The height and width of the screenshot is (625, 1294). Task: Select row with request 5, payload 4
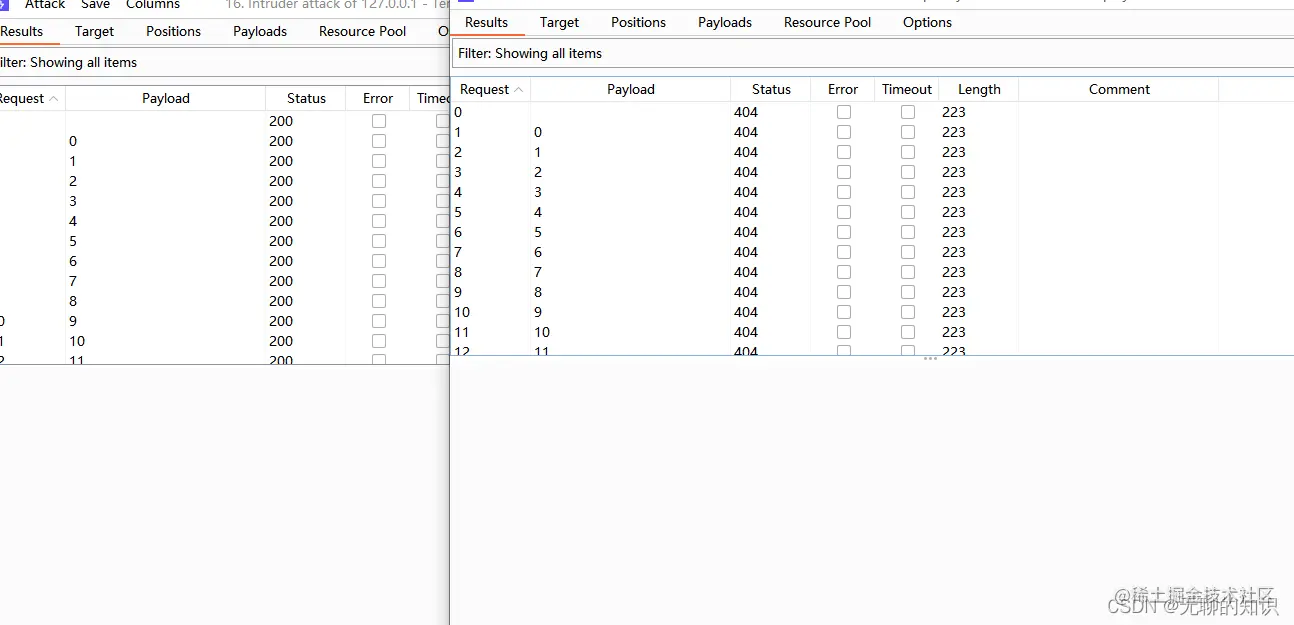pyautogui.click(x=872, y=212)
